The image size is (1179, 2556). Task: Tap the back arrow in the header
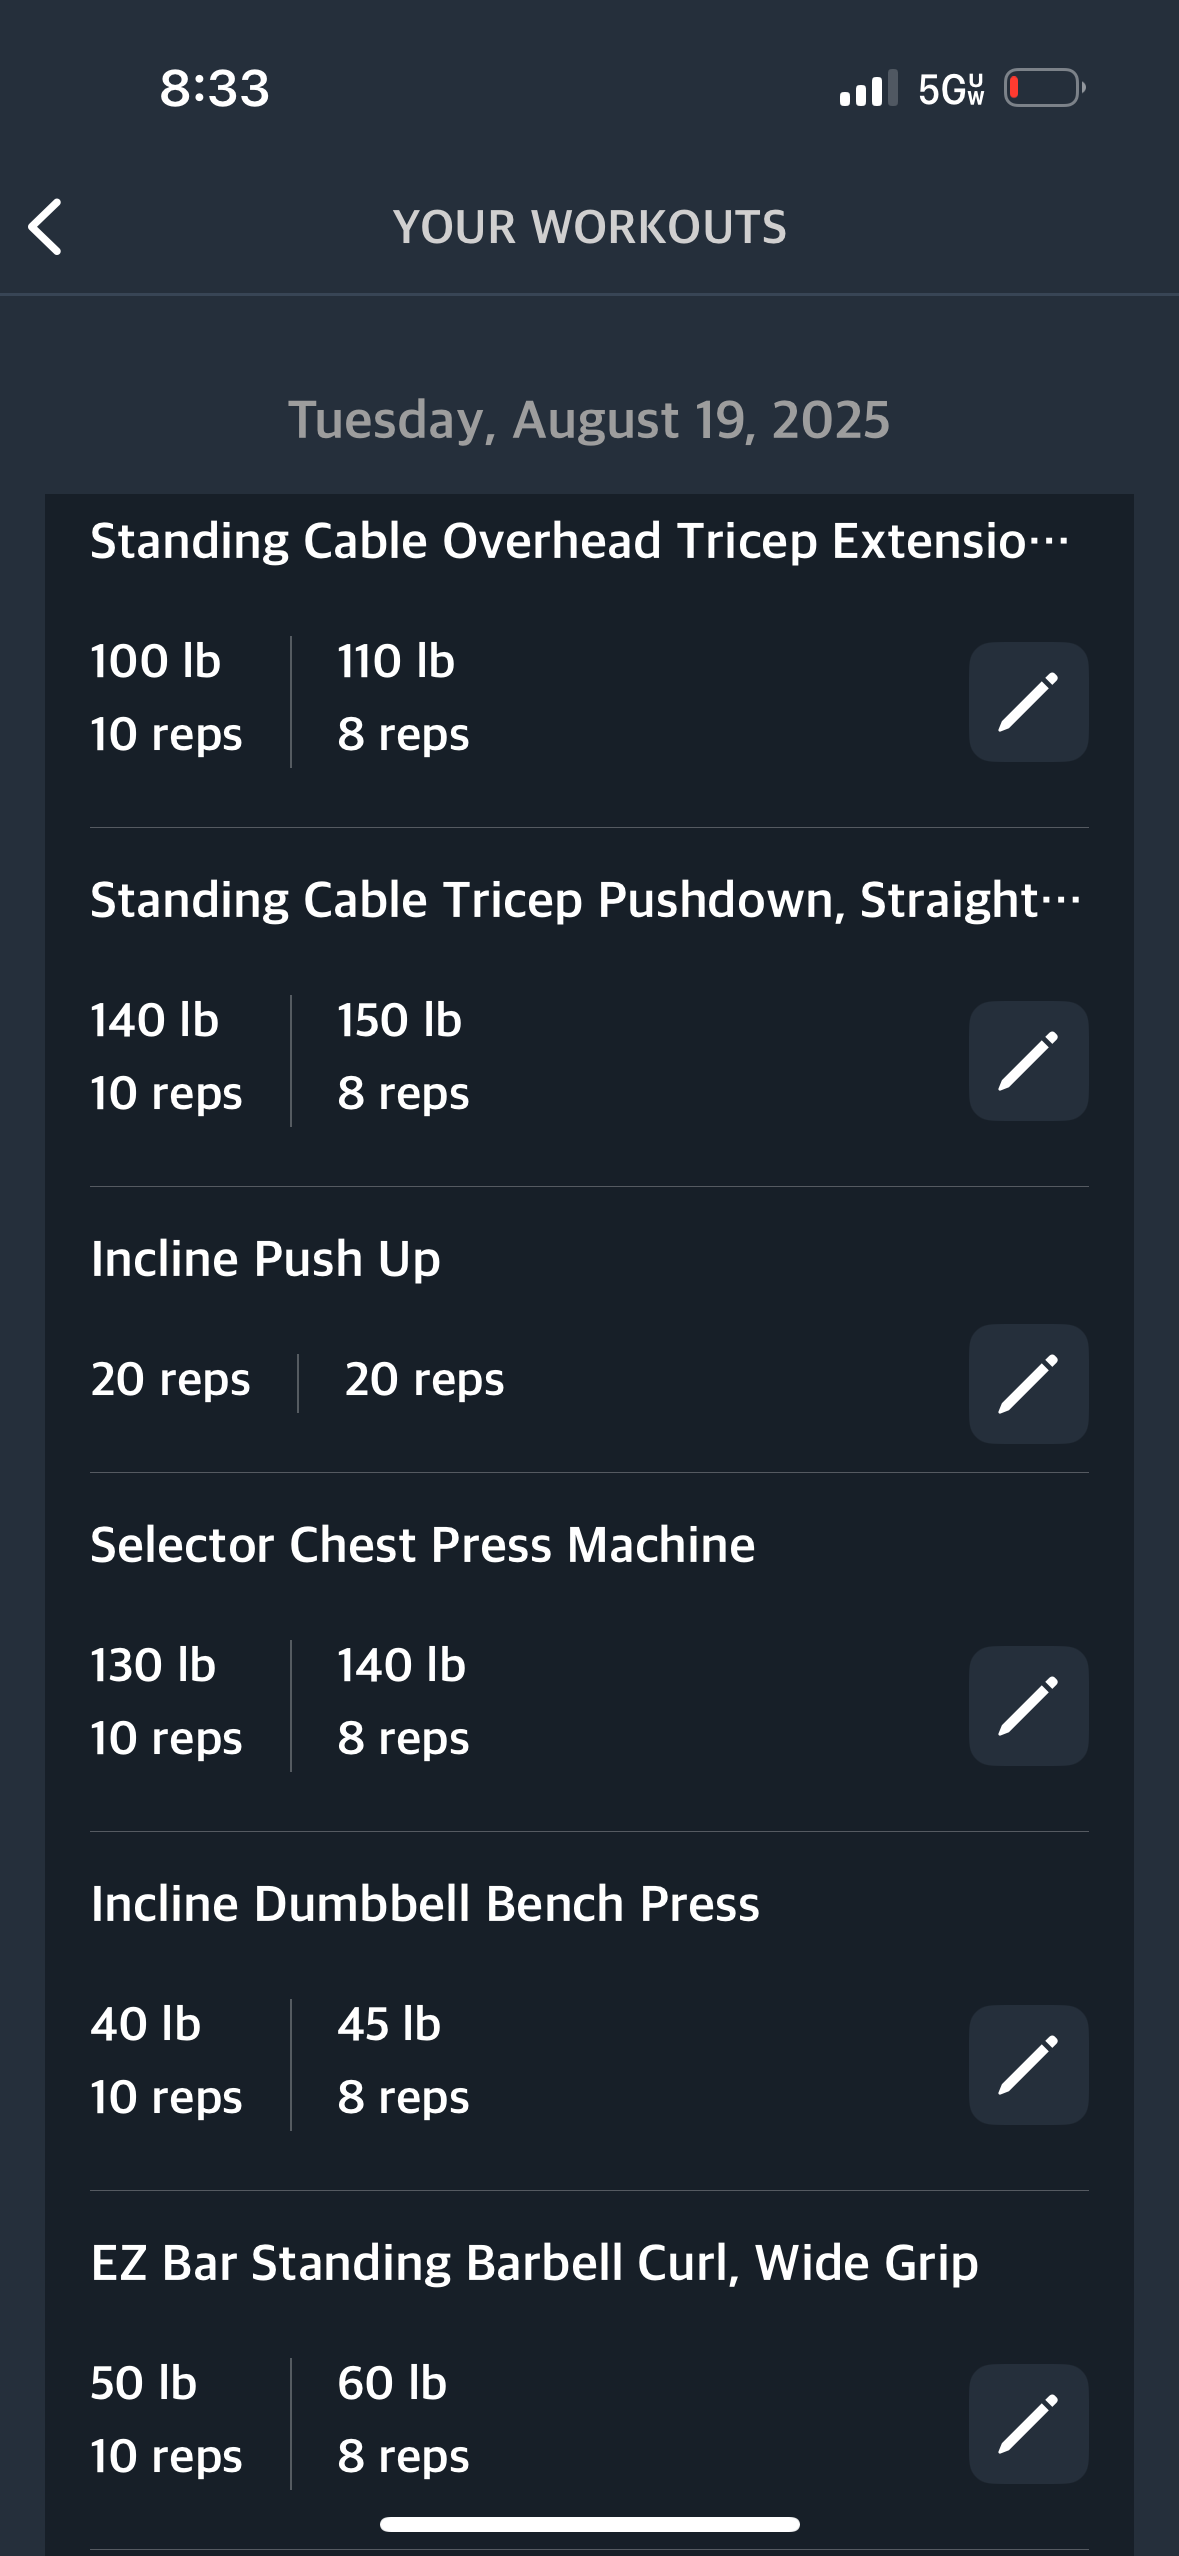(45, 227)
